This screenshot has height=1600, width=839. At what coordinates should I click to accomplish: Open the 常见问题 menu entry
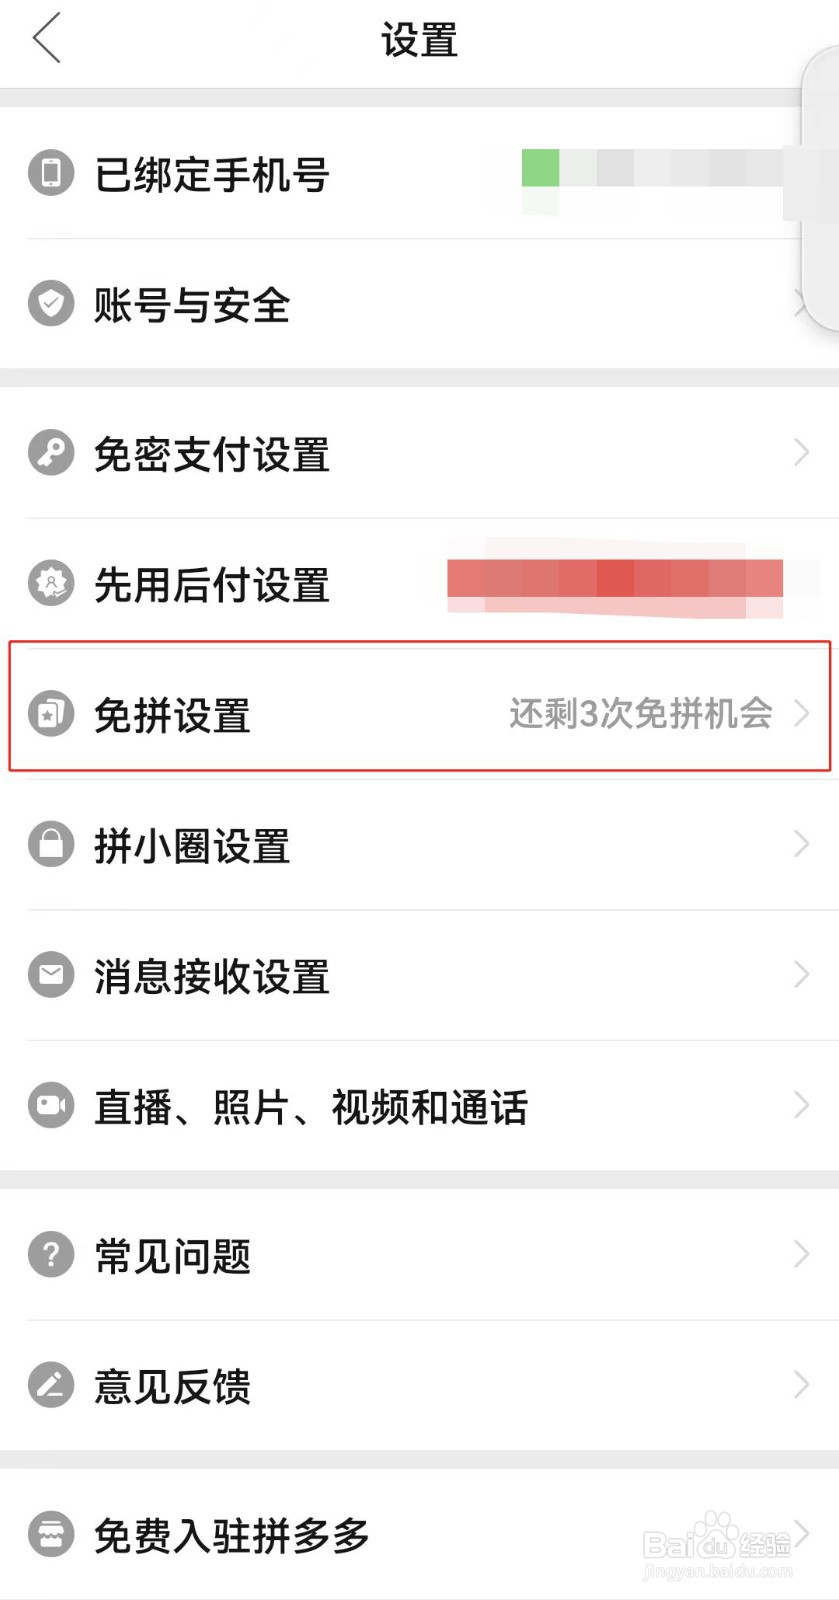[x=419, y=1255]
